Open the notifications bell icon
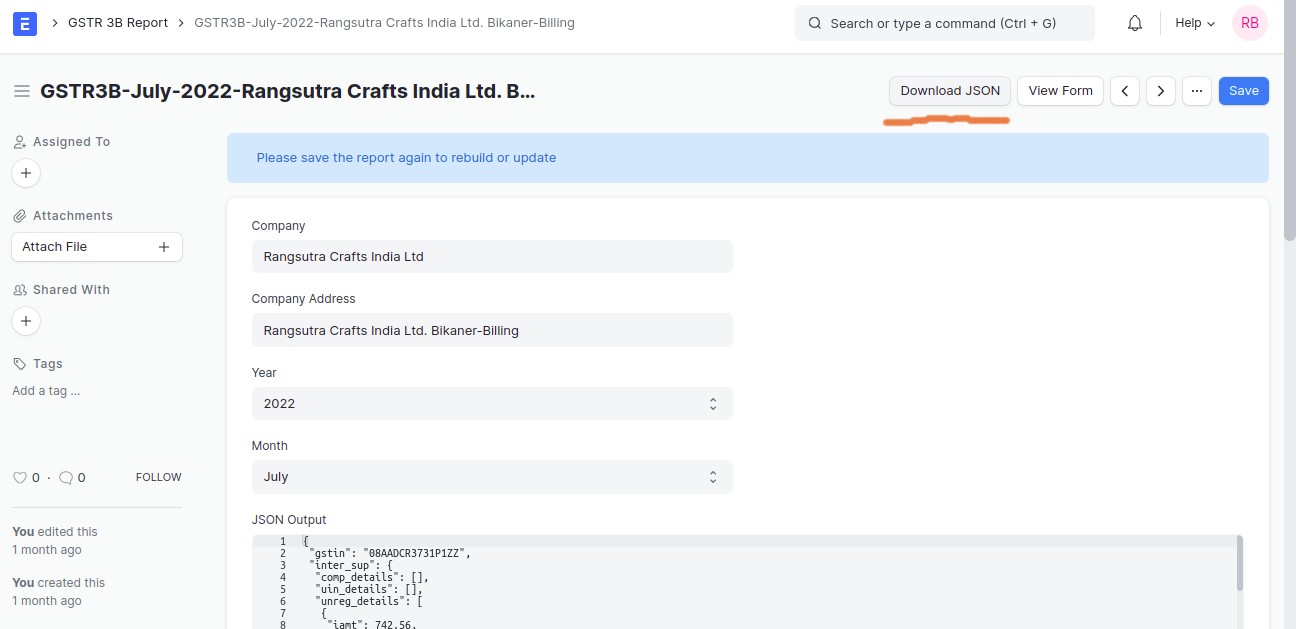Image resolution: width=1296 pixels, height=629 pixels. (x=1135, y=23)
